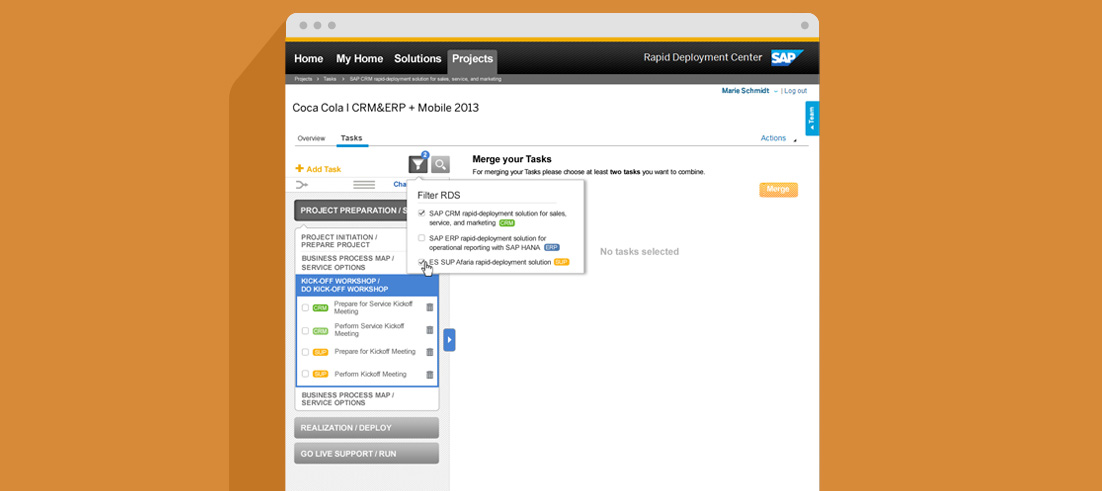Expand Business Process Map section above Kick-off Workshop
1102x491 pixels.
(351, 263)
